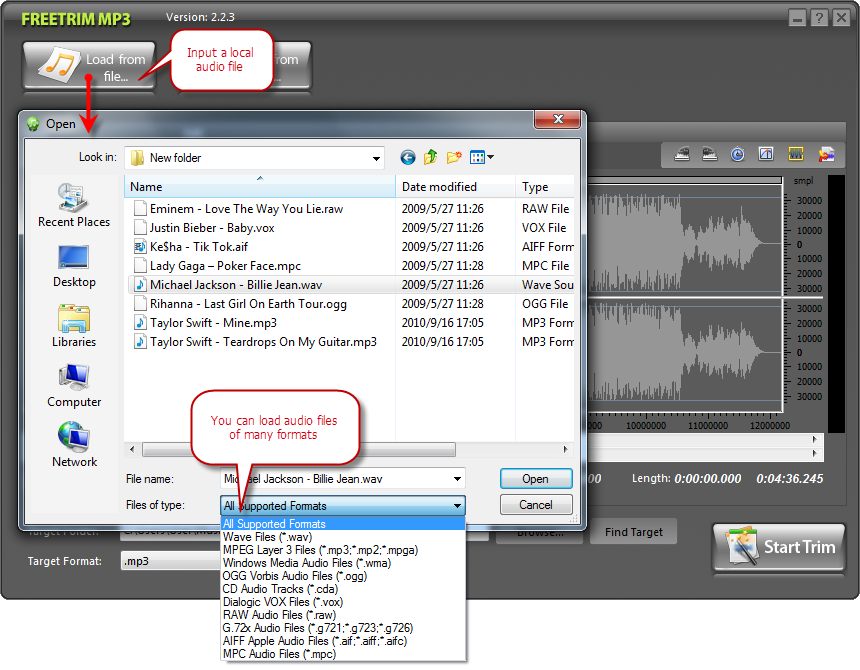Expand the Look in folder dropdown
The width and height of the screenshot is (860, 670).
coord(376,158)
